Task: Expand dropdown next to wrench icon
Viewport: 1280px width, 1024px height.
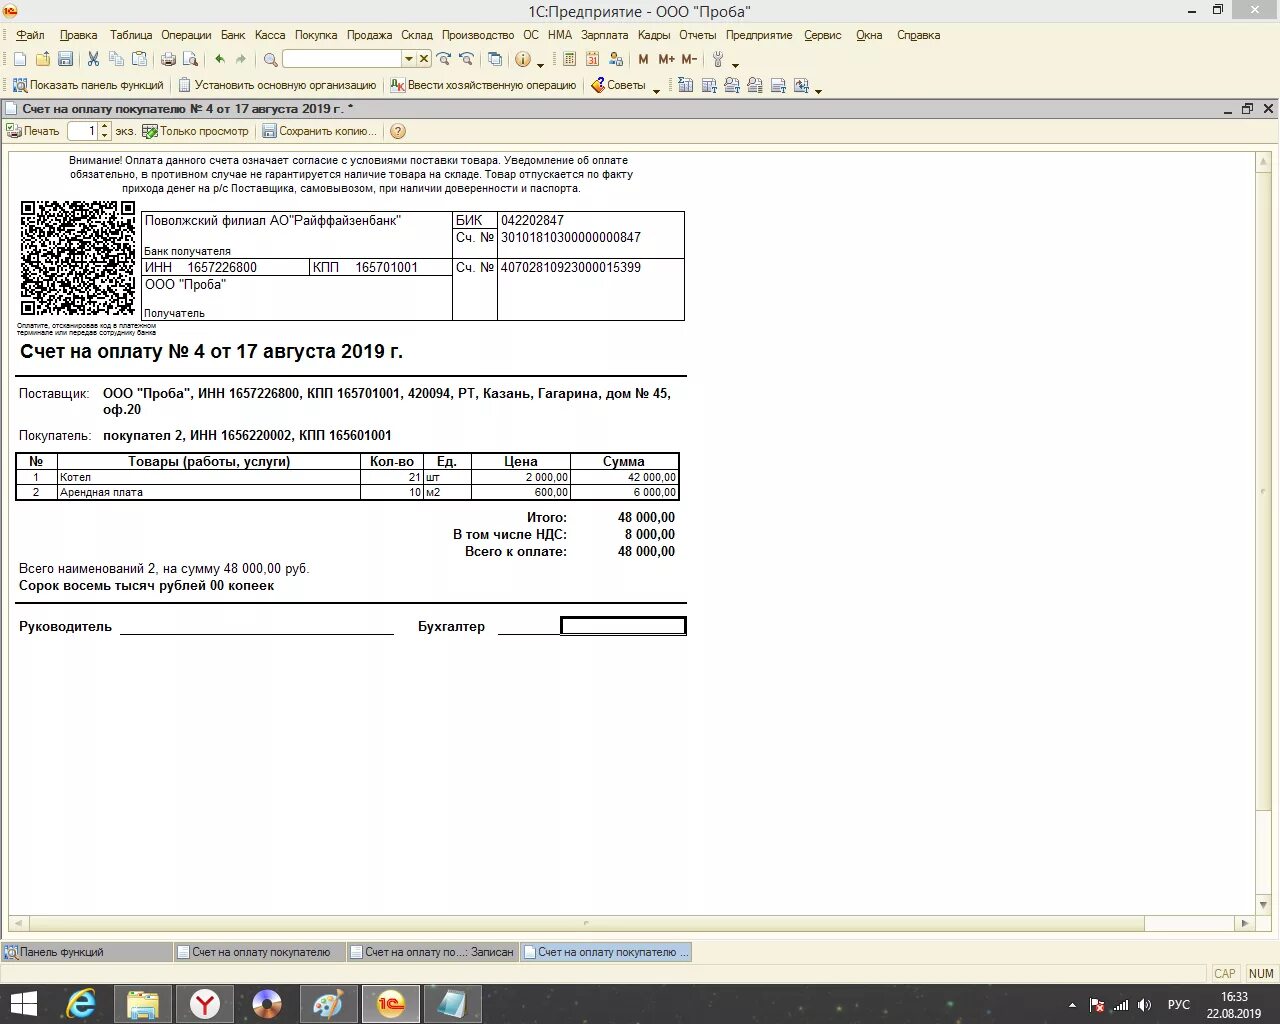Action: (735, 64)
